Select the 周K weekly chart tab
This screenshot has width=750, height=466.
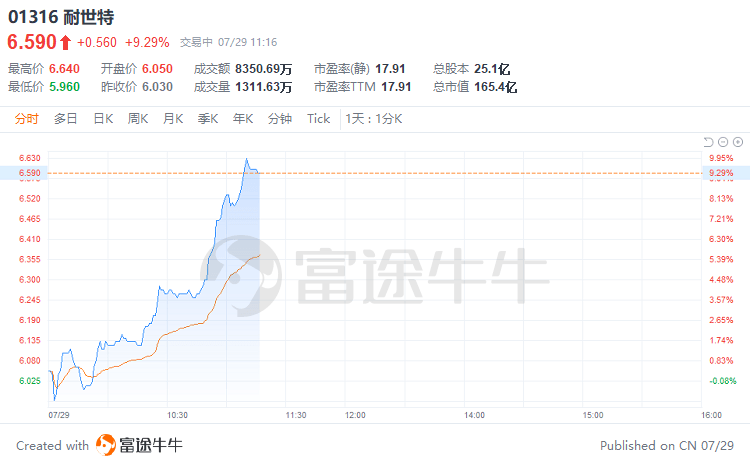(x=138, y=119)
